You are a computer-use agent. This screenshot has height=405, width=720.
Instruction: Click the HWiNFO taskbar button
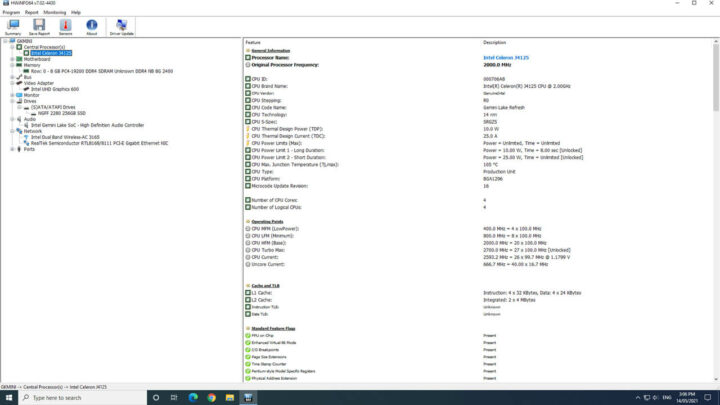click(x=248, y=398)
